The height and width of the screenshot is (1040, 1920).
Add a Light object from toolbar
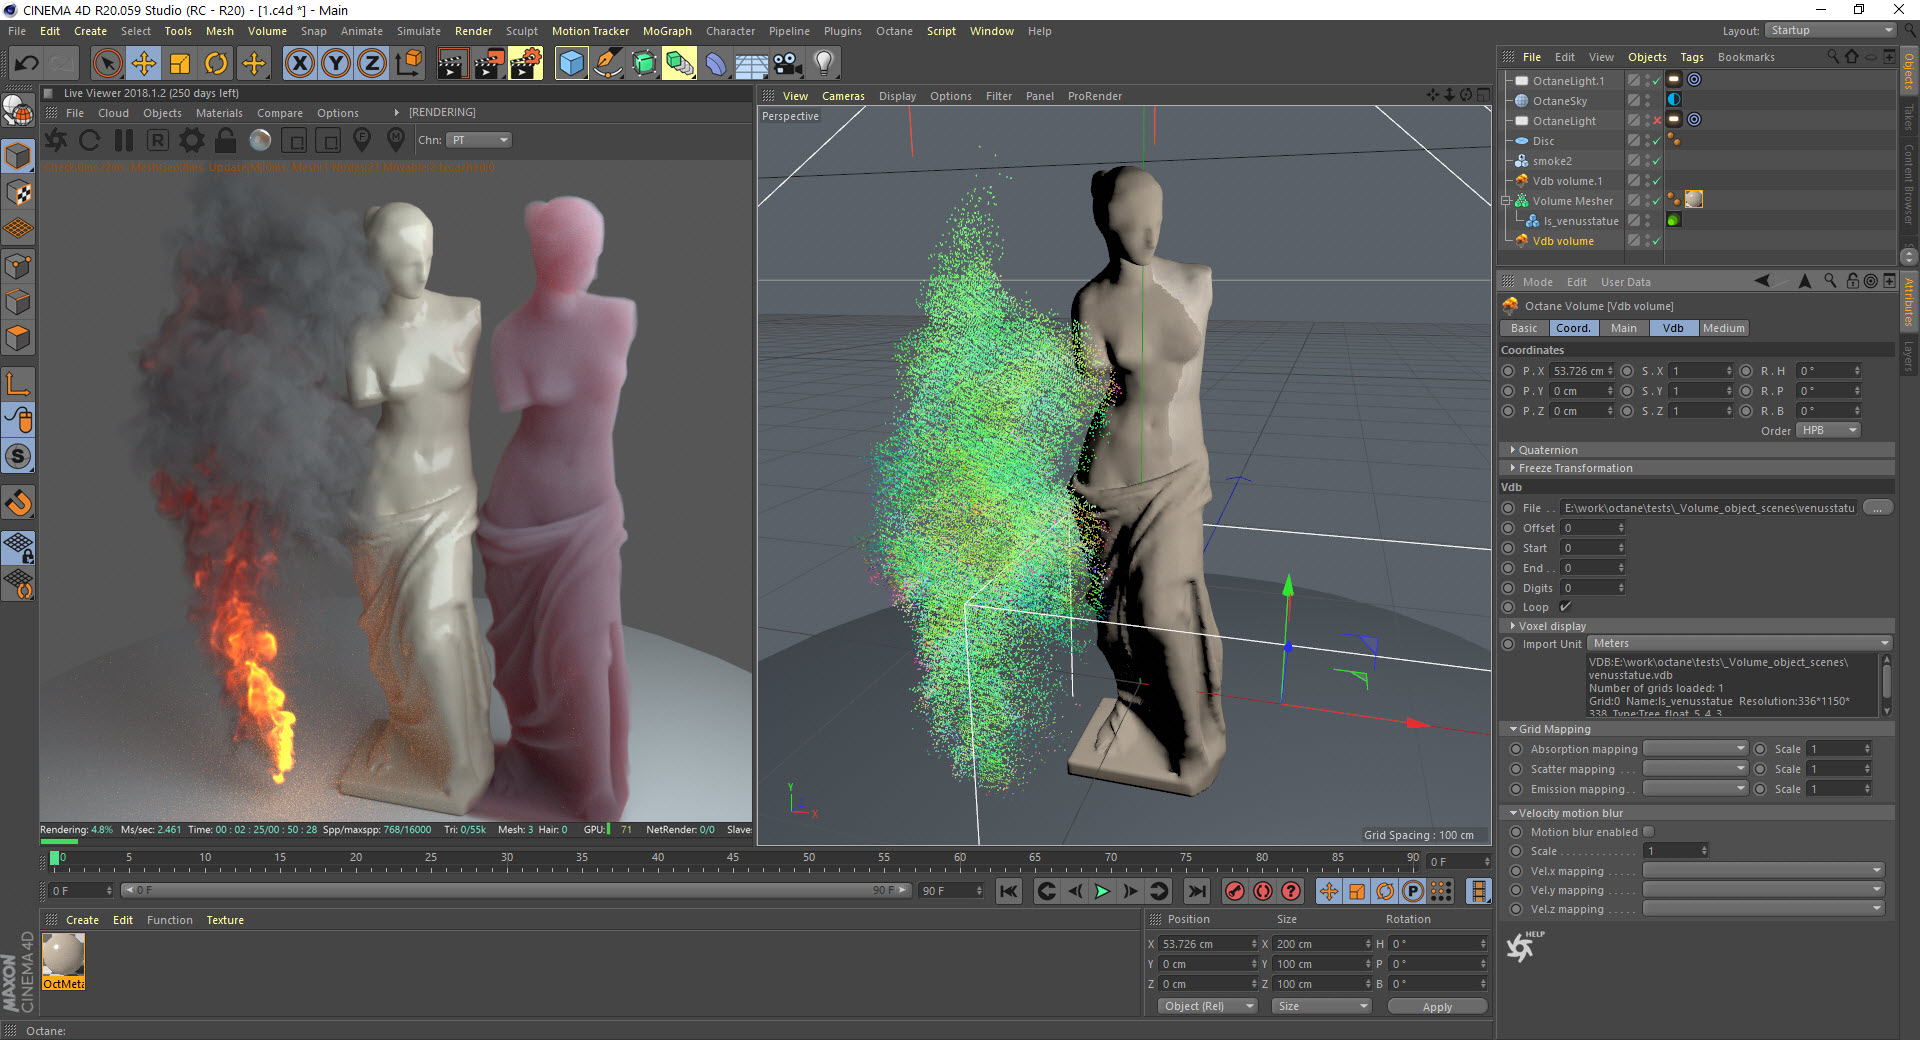click(x=824, y=64)
